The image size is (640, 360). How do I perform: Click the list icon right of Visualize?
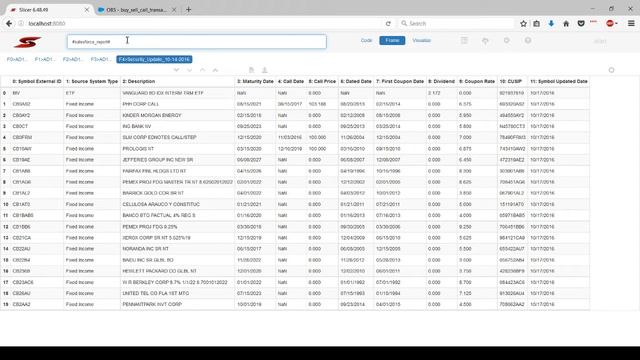[x=464, y=40]
